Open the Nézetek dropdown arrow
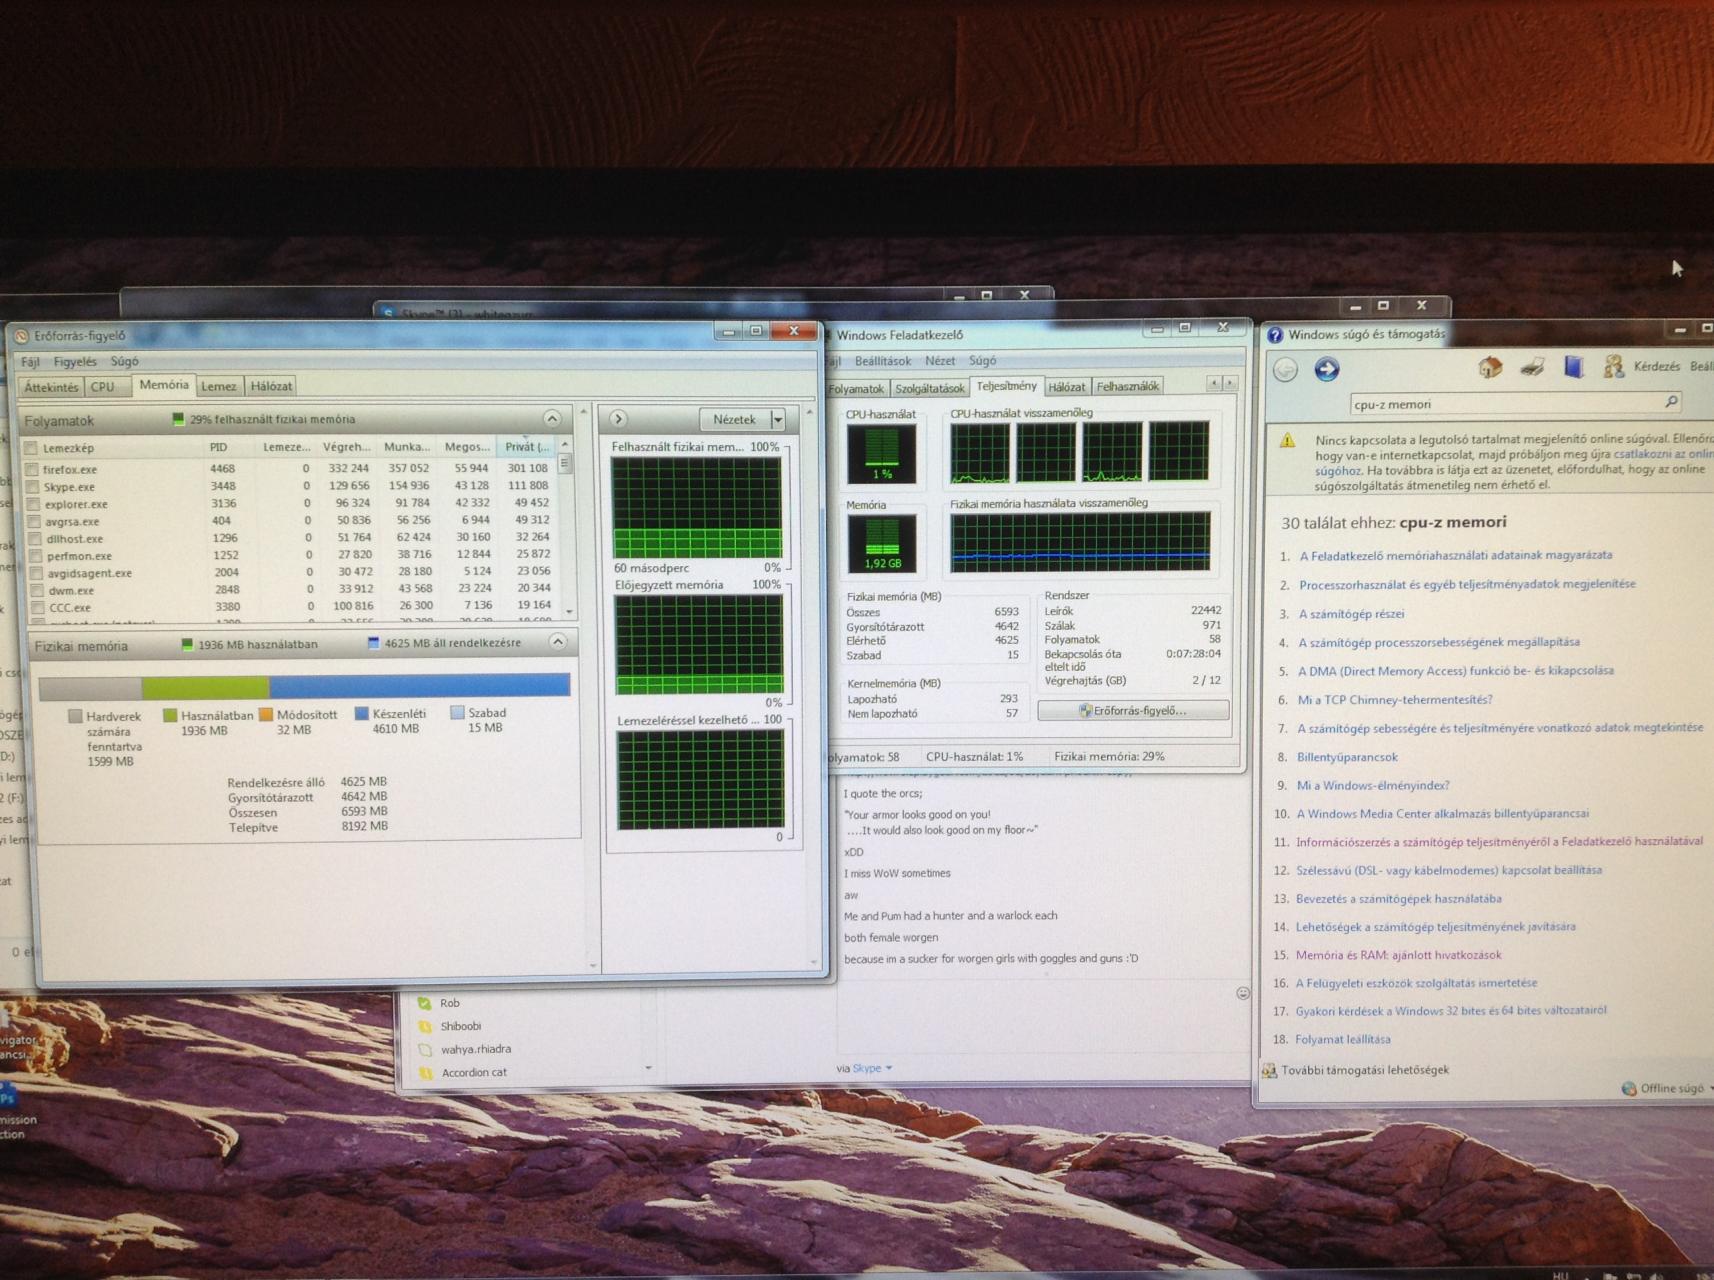1714x1280 pixels. tap(777, 420)
